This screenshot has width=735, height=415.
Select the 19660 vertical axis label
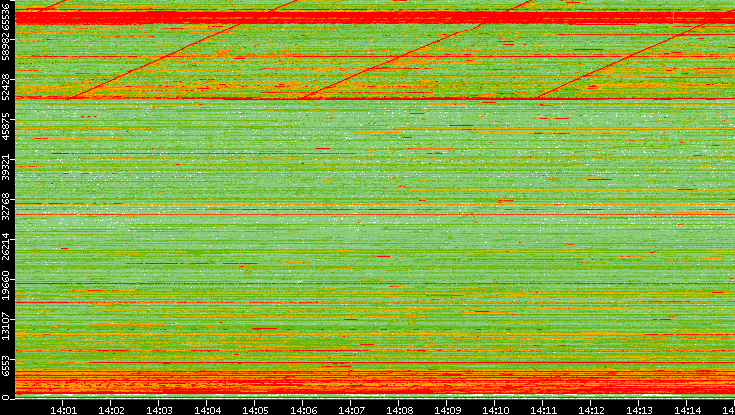[5, 284]
